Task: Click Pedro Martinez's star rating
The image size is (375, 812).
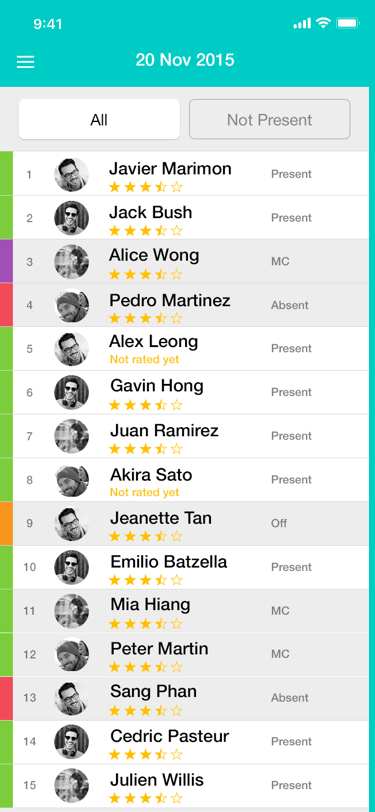Action: pyautogui.click(x=146, y=318)
